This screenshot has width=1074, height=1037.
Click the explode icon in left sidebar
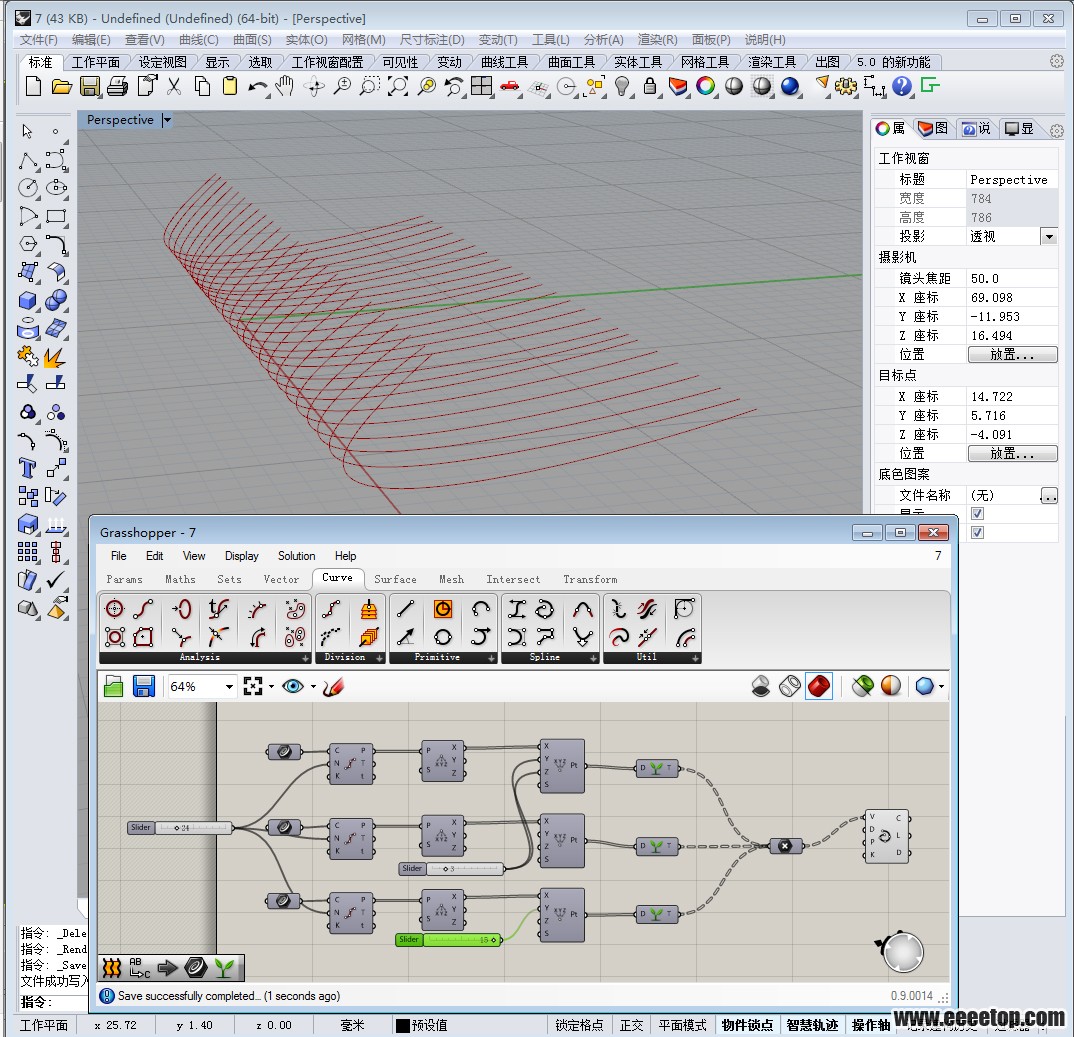[x=55, y=357]
